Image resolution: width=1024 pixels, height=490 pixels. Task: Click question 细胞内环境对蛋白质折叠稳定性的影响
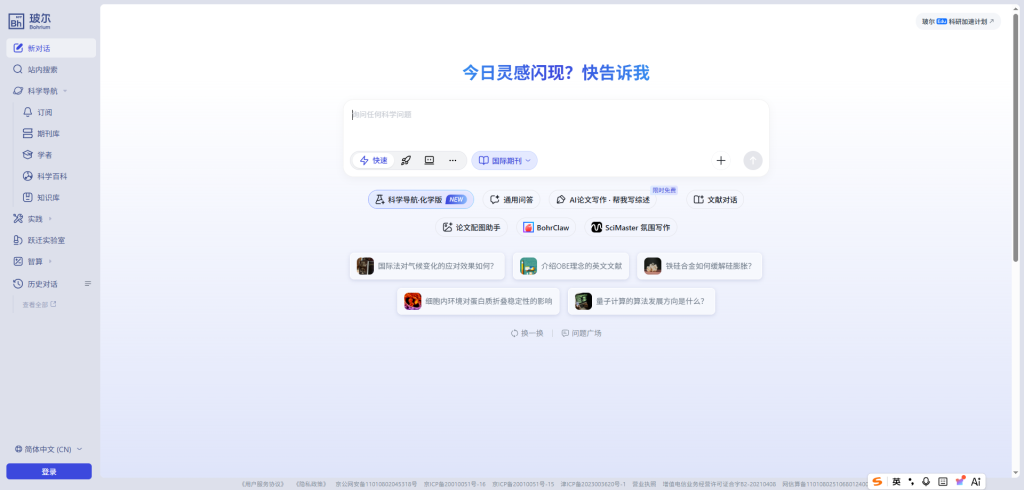point(478,301)
